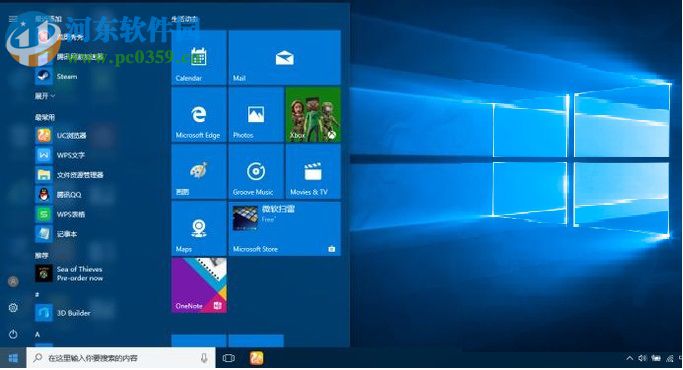Show hidden tray icons with the chevron
683x370 pixels.
[629, 358]
